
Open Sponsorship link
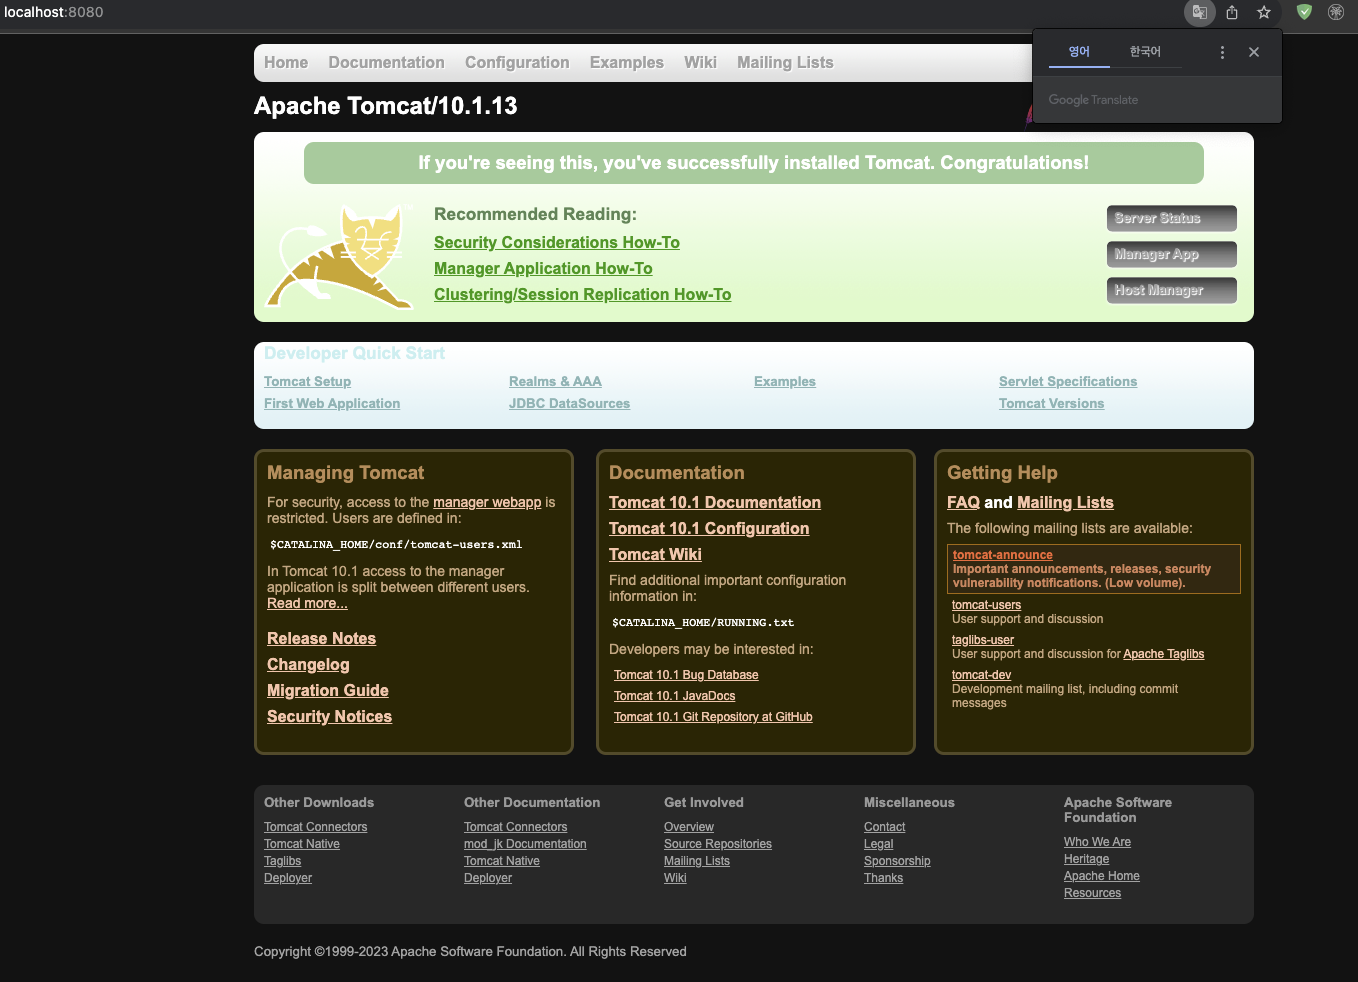tap(897, 861)
